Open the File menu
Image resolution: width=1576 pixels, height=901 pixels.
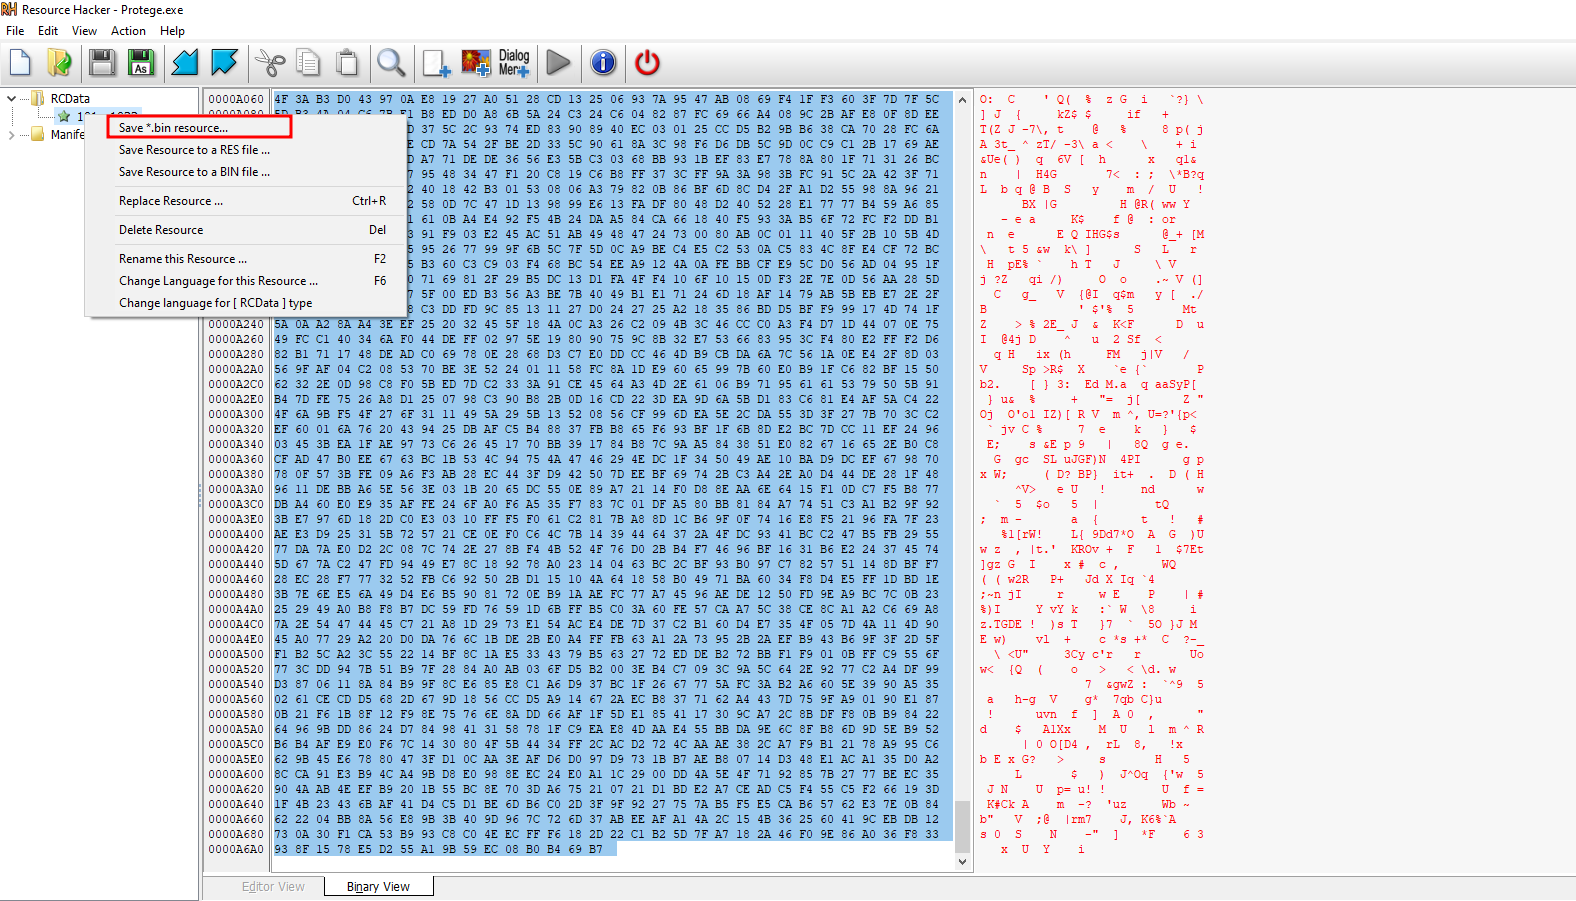point(15,31)
